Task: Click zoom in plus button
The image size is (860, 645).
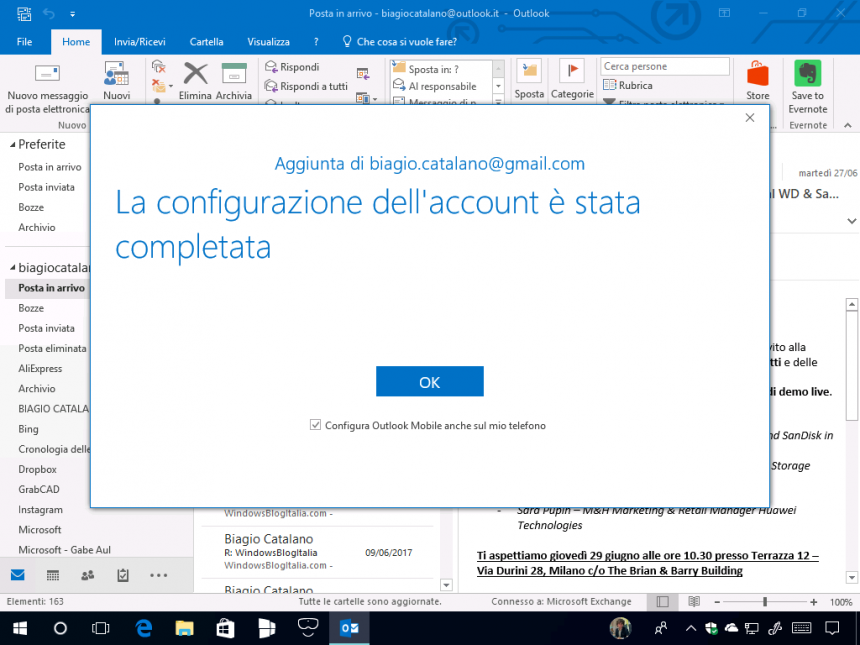Action: 813,602
